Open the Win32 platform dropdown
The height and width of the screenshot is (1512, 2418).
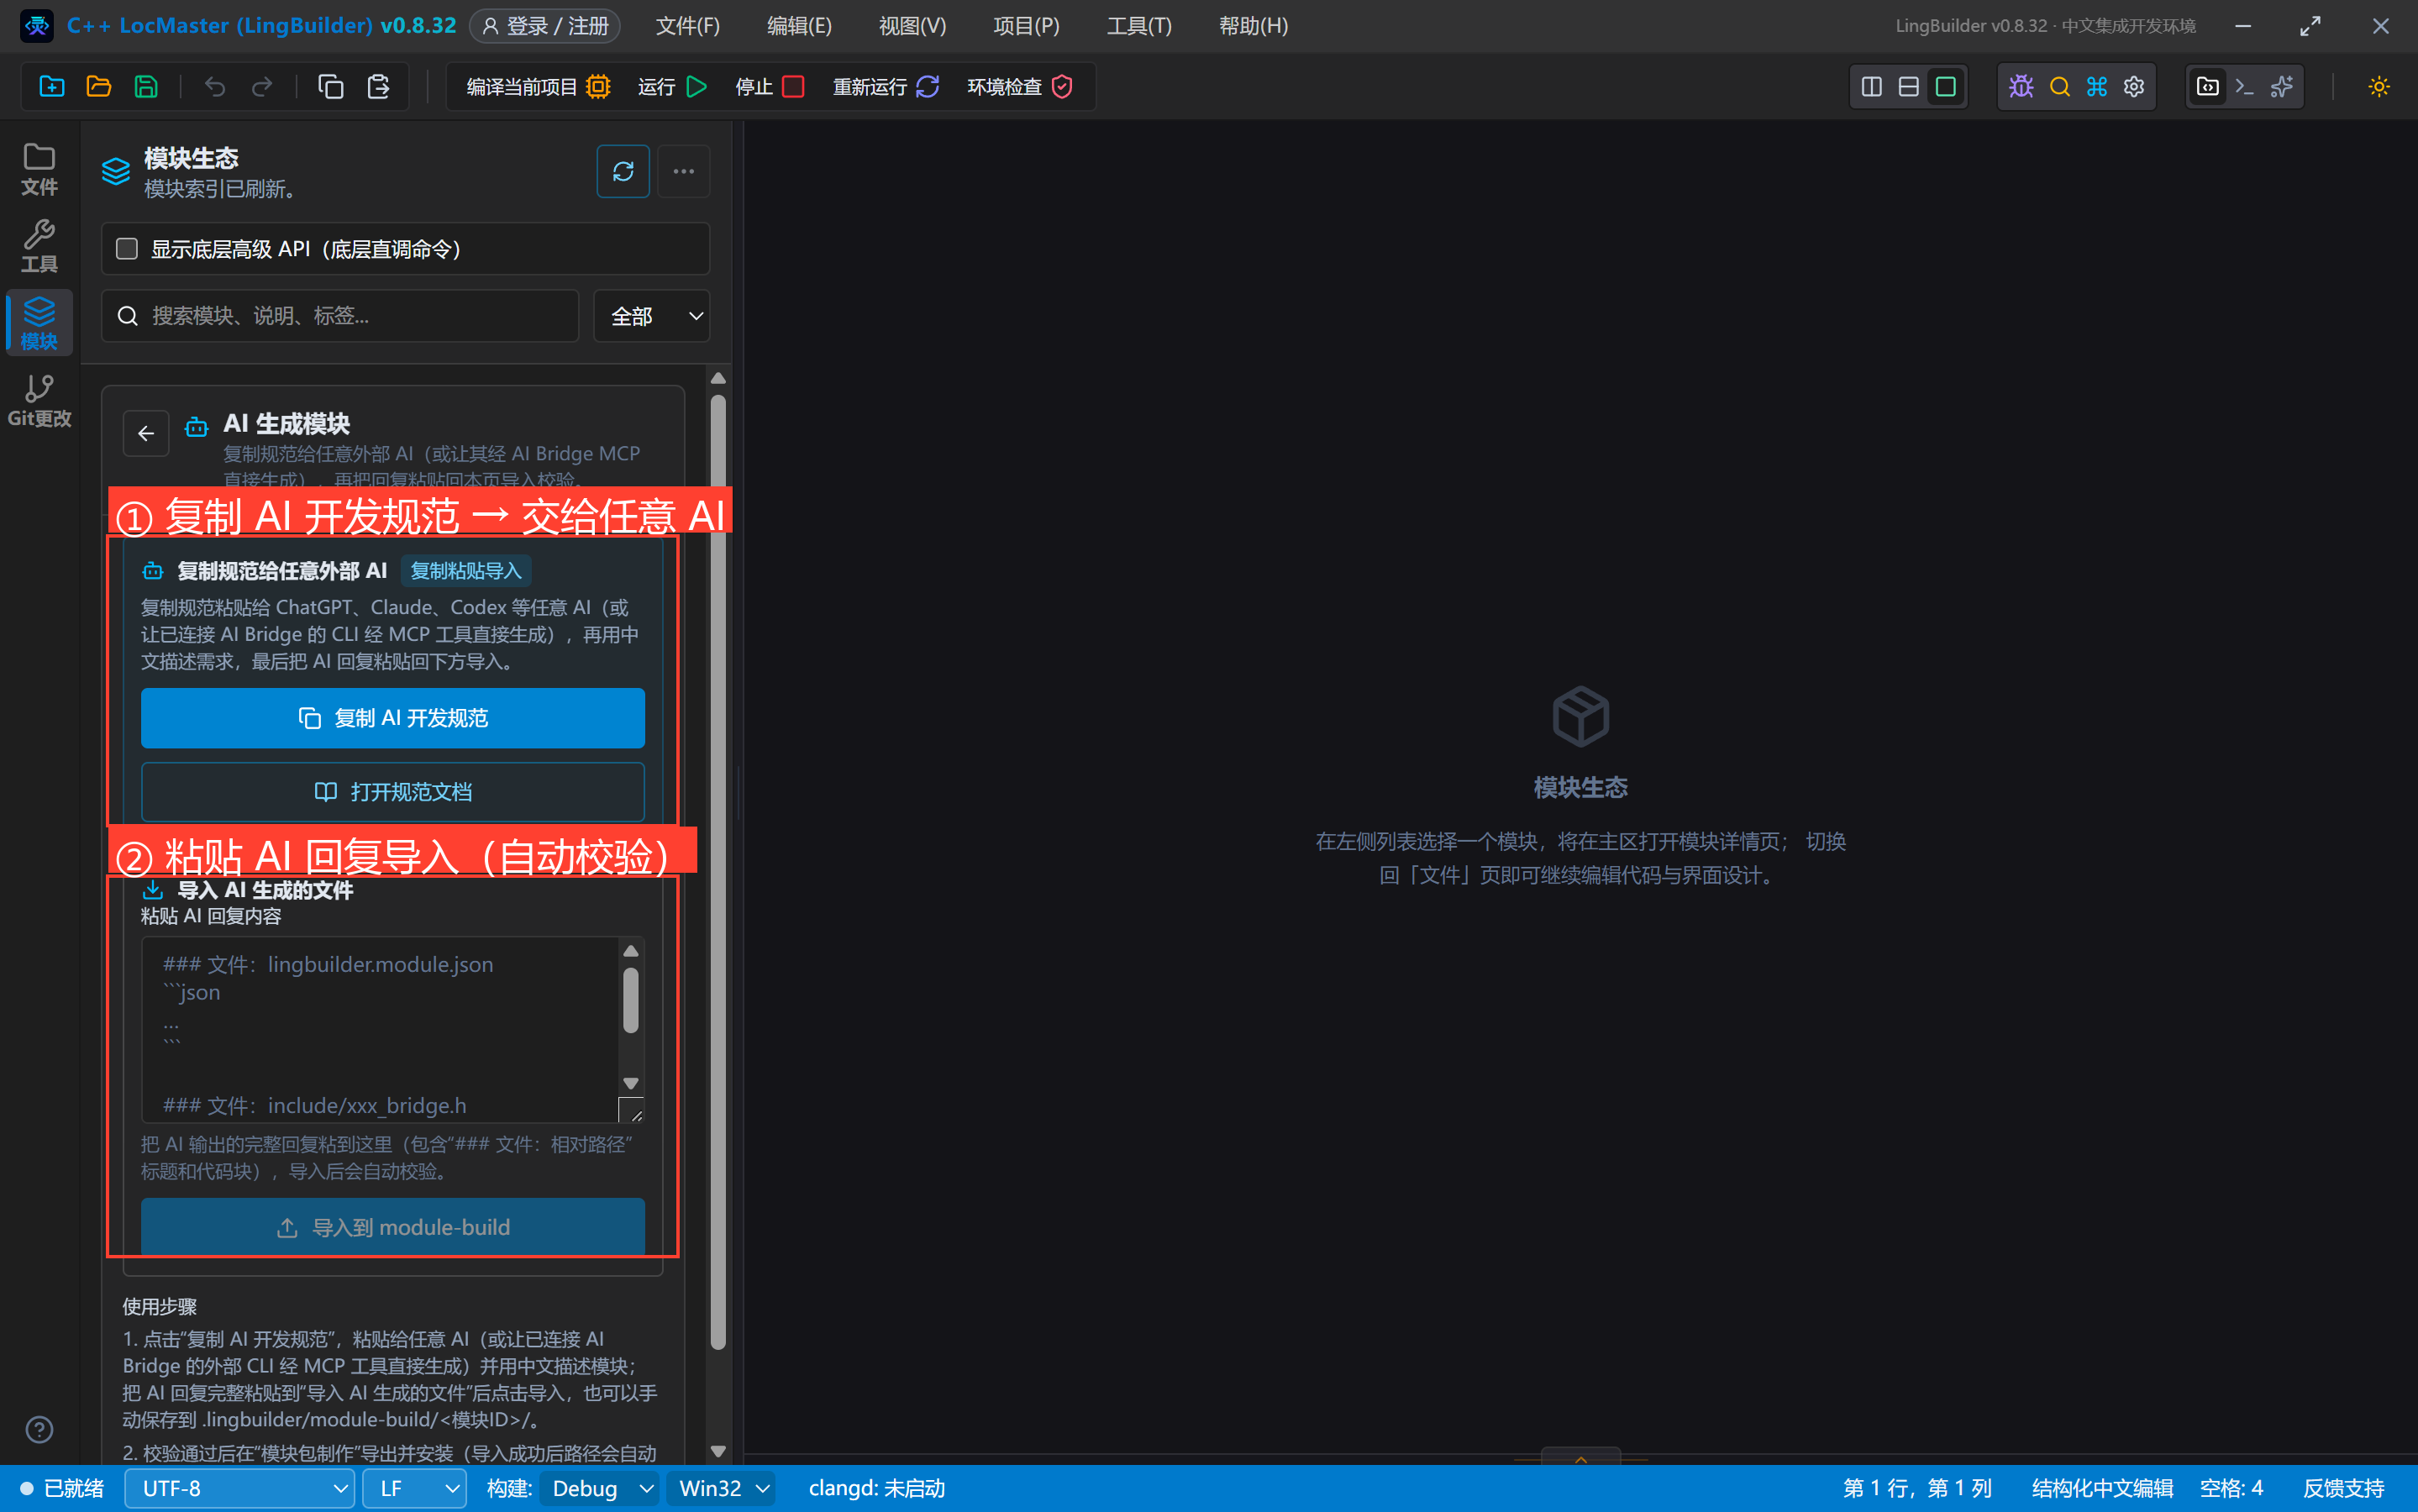pos(723,1488)
